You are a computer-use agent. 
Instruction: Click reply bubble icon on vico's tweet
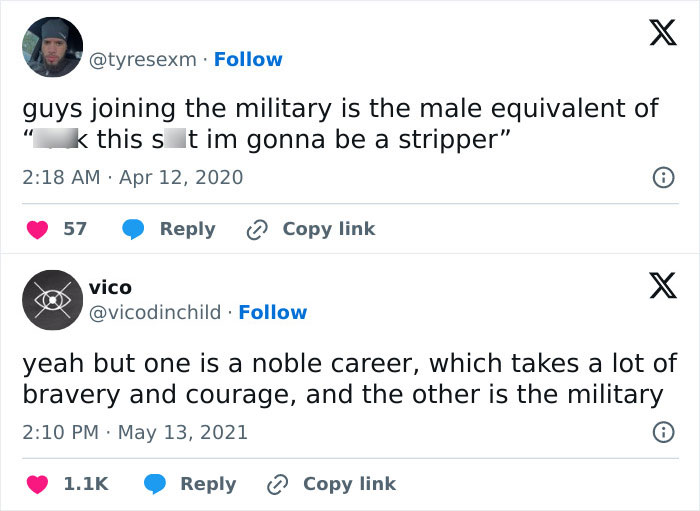tap(154, 483)
